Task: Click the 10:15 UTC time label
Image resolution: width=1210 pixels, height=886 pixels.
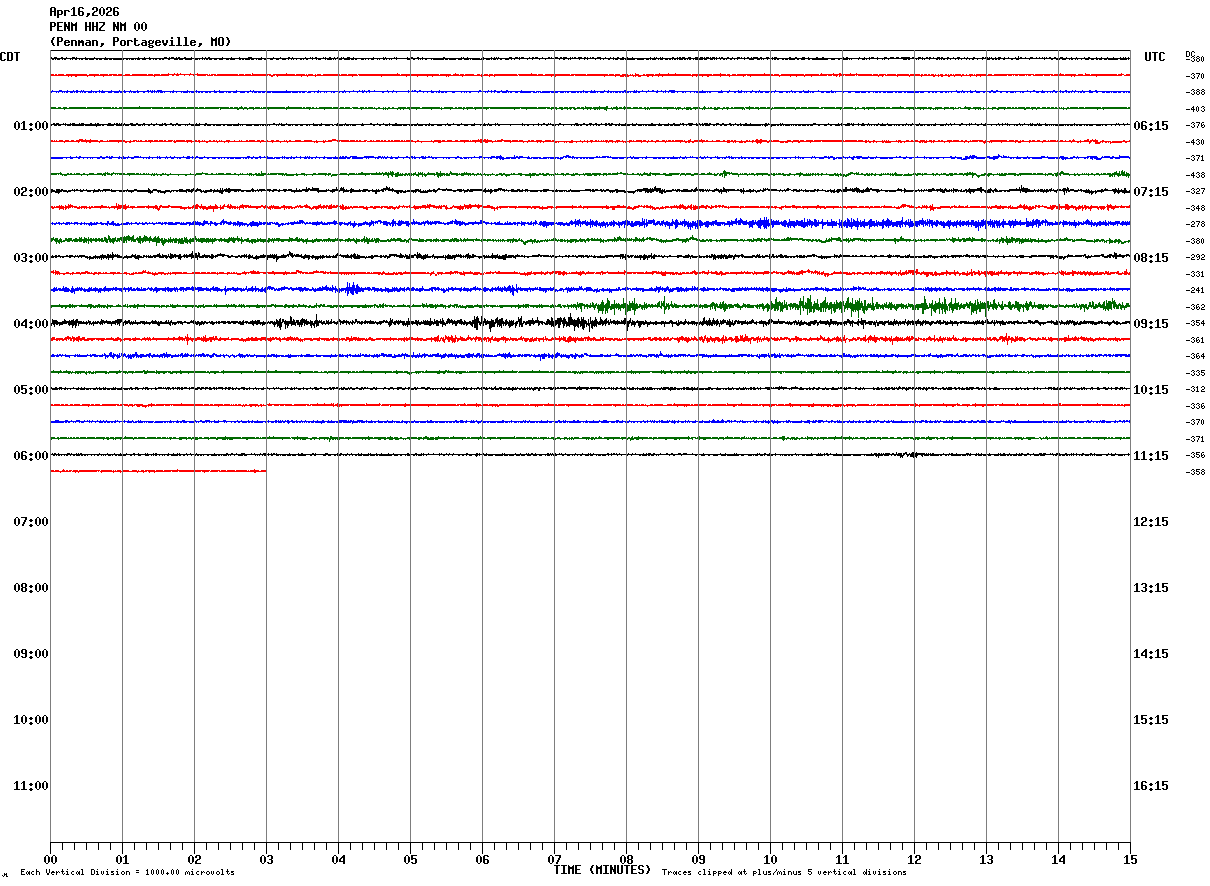Action: pos(1151,390)
